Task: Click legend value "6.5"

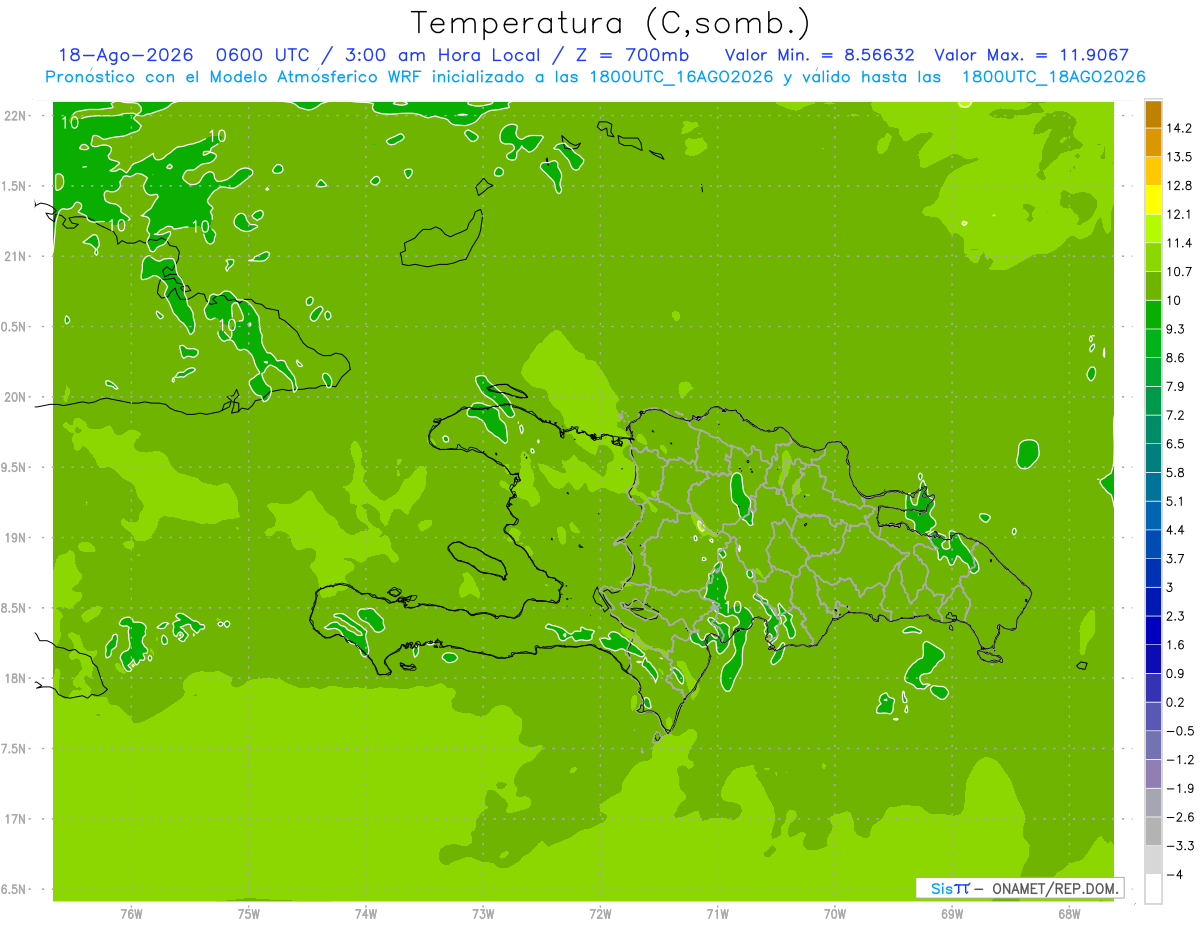Action: (x=1176, y=444)
